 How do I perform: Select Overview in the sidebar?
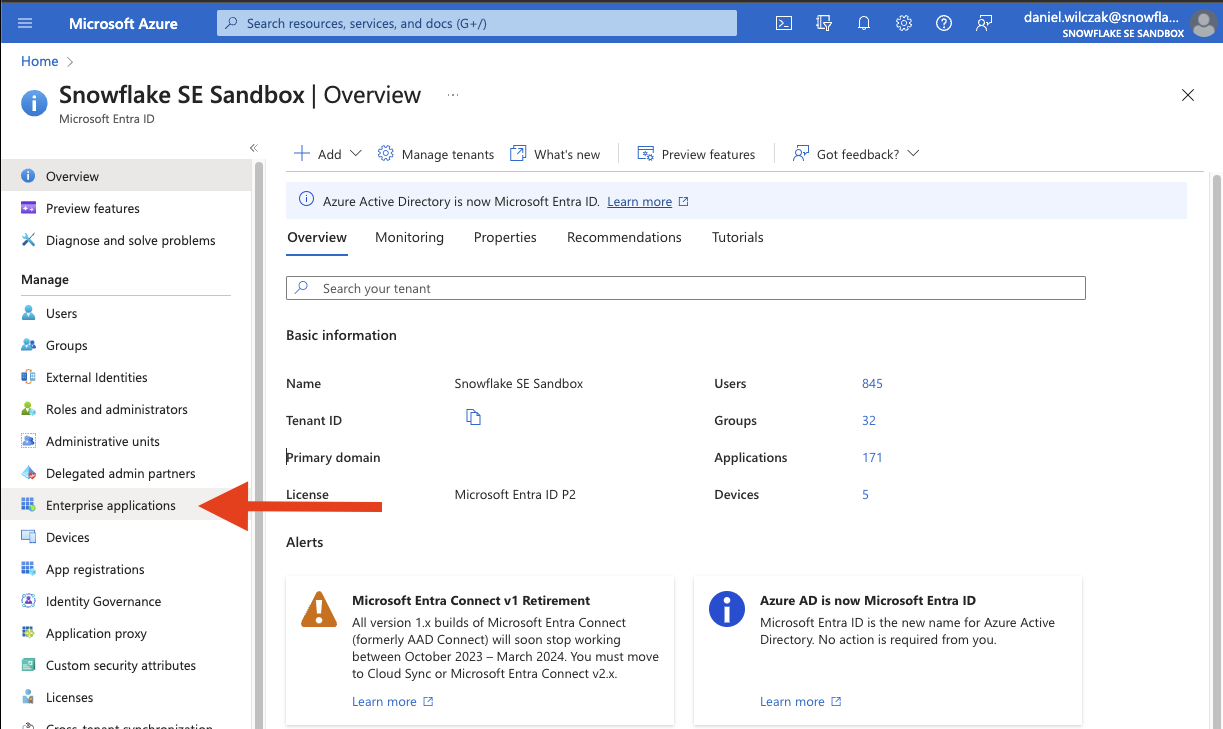tap(126, 176)
